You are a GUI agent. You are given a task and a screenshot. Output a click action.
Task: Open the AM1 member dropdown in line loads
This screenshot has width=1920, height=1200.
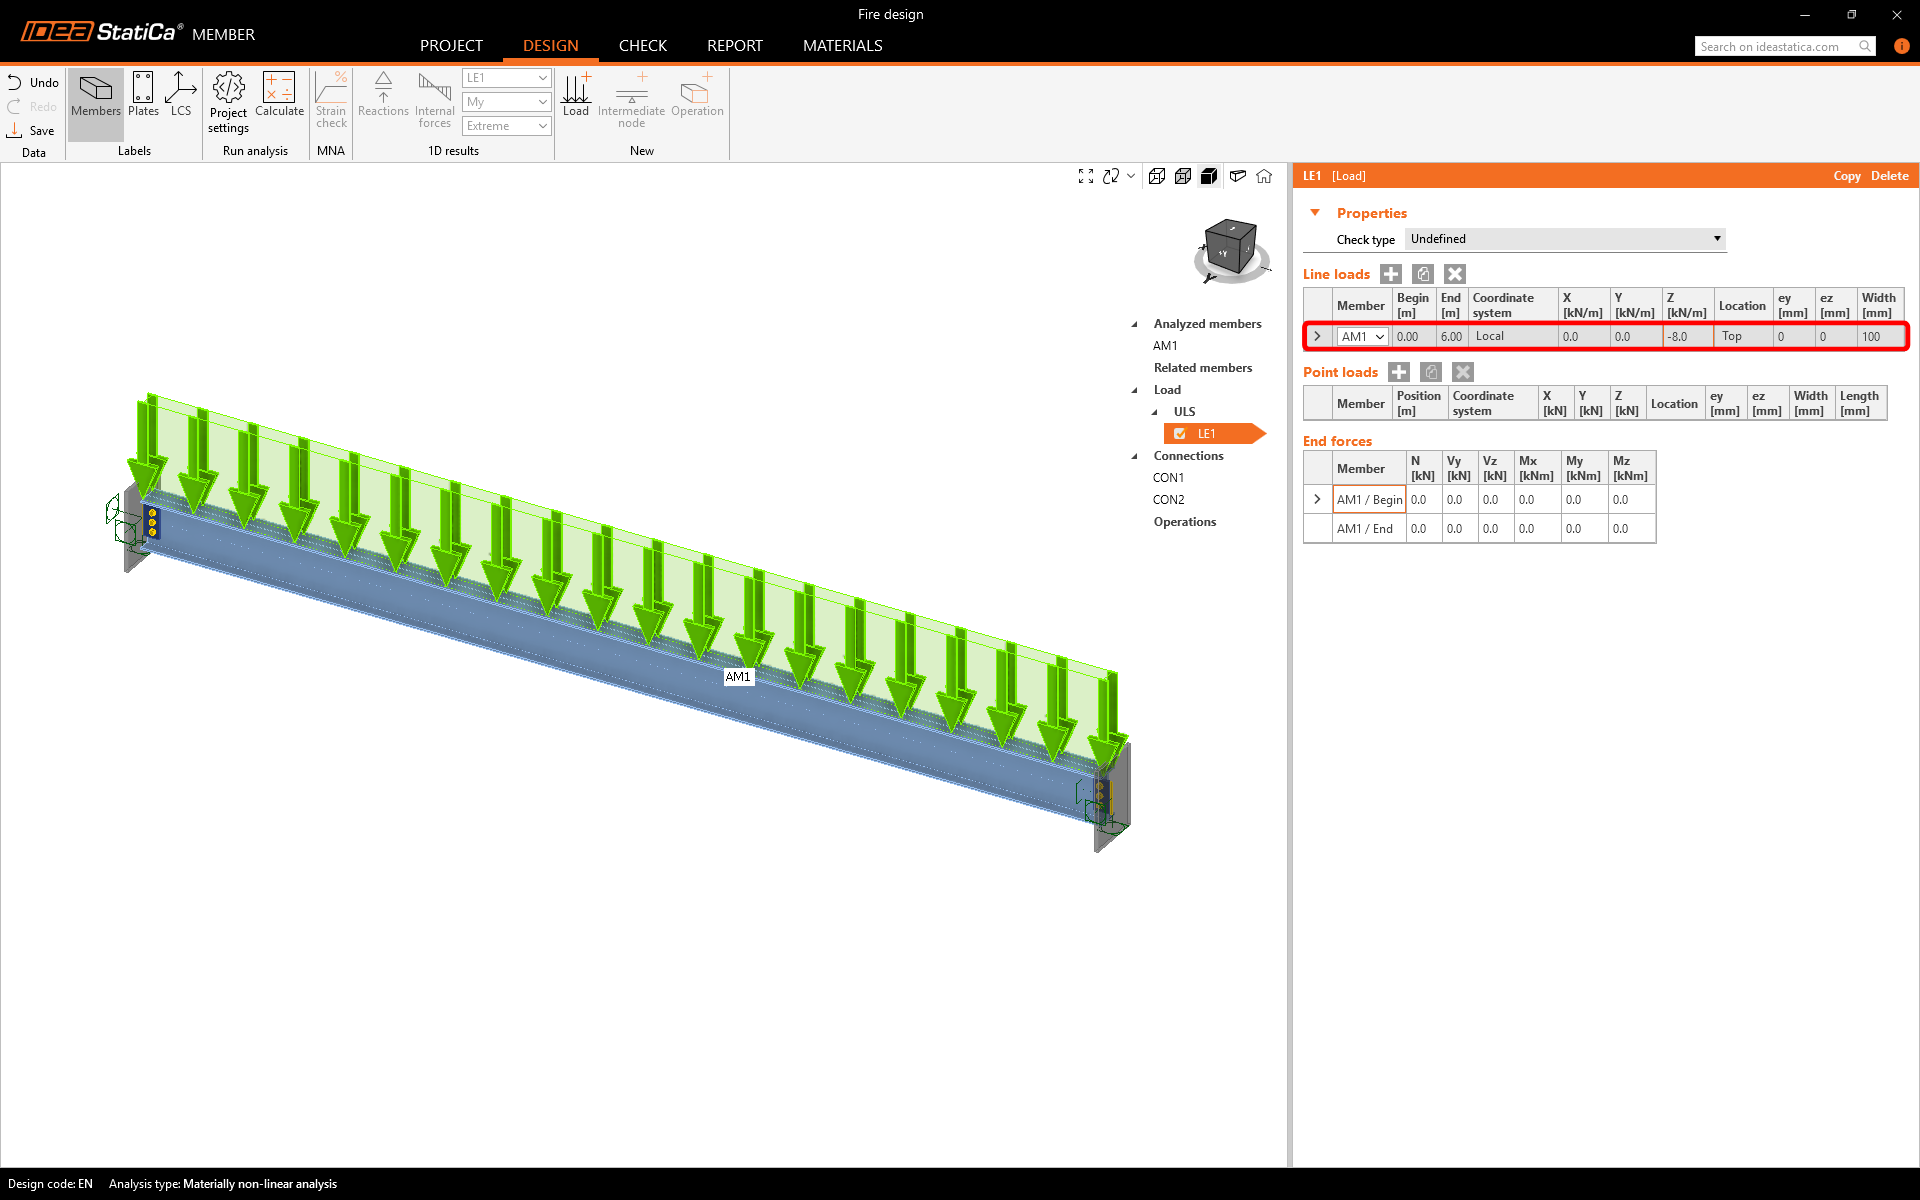[1363, 337]
